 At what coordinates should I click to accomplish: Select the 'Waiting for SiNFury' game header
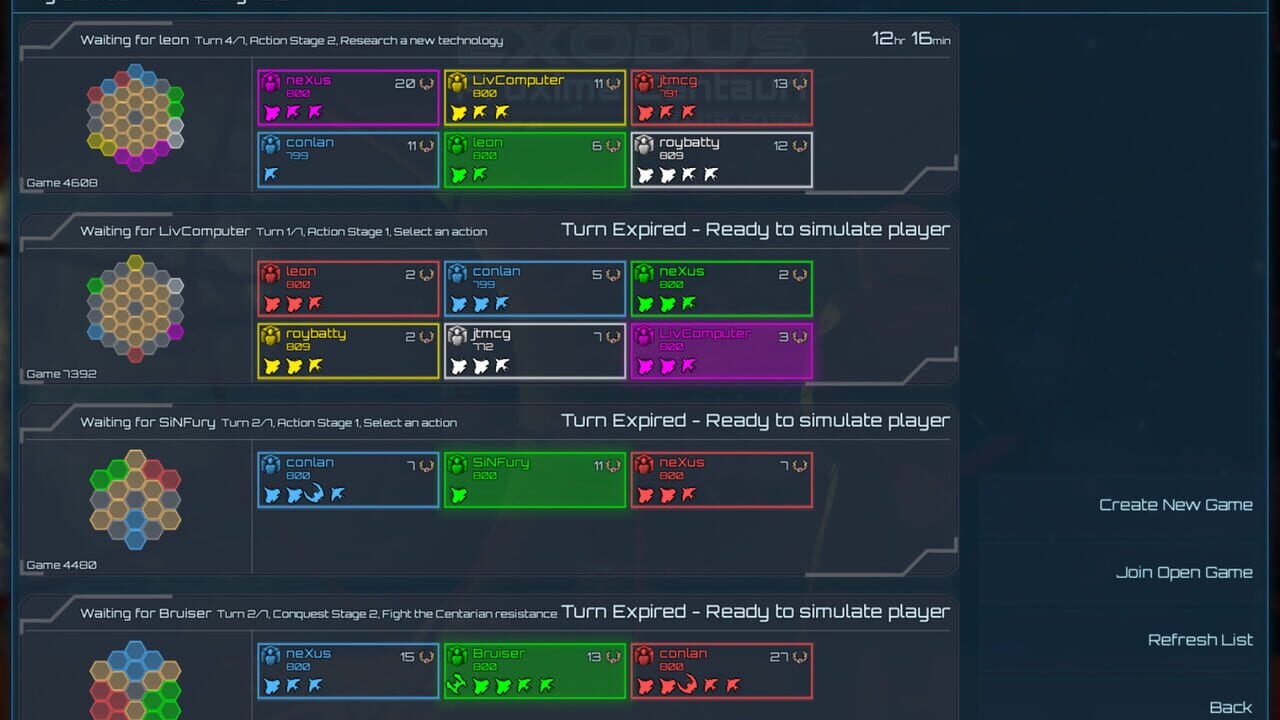(269, 423)
